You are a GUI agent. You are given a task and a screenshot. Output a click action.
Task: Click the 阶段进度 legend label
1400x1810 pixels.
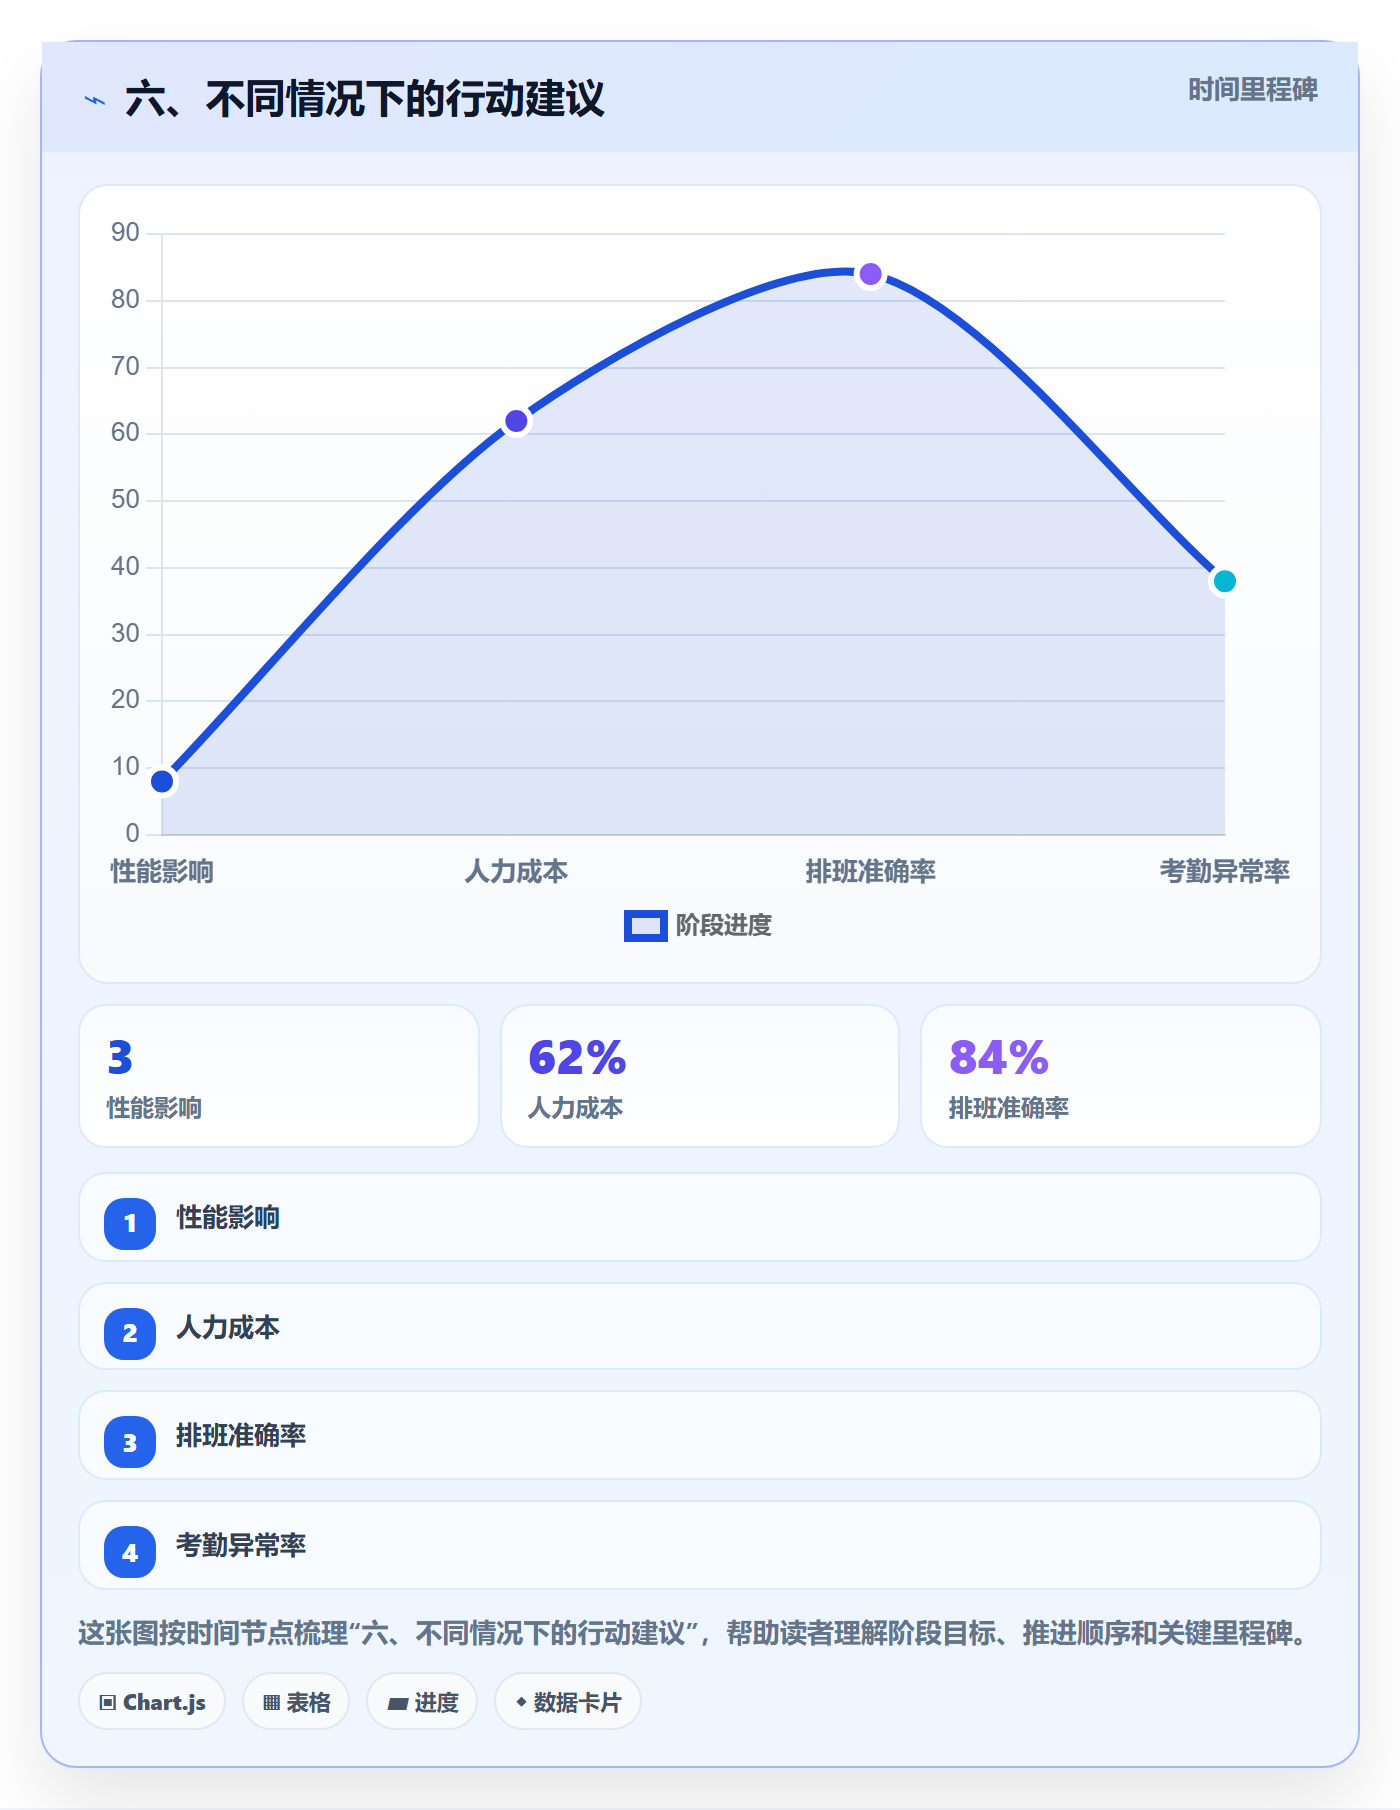click(724, 926)
